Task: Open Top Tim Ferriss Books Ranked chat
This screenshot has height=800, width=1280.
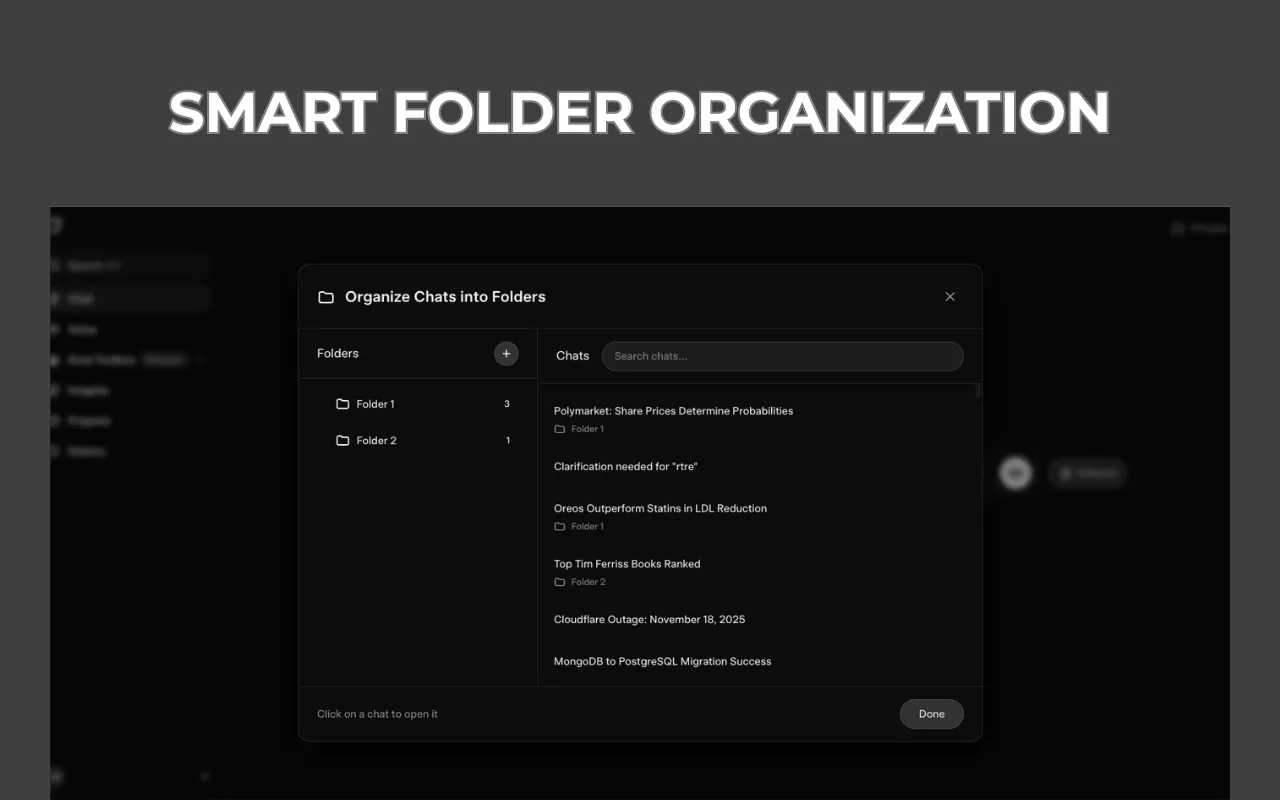Action: tap(627, 564)
